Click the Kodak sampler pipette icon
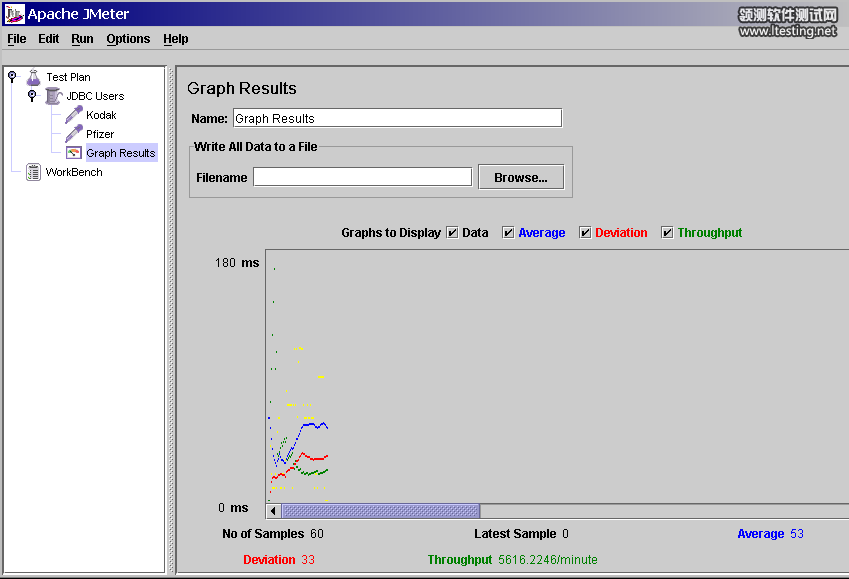Image resolution: width=849 pixels, height=579 pixels. (x=73, y=115)
